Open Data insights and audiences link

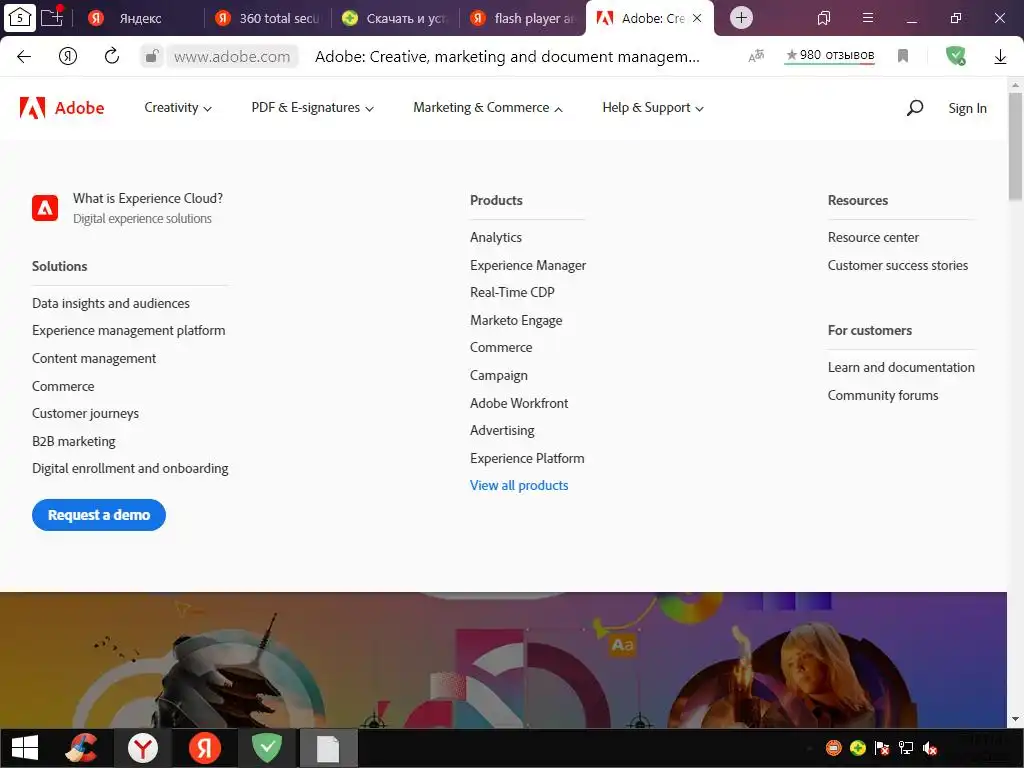click(111, 303)
